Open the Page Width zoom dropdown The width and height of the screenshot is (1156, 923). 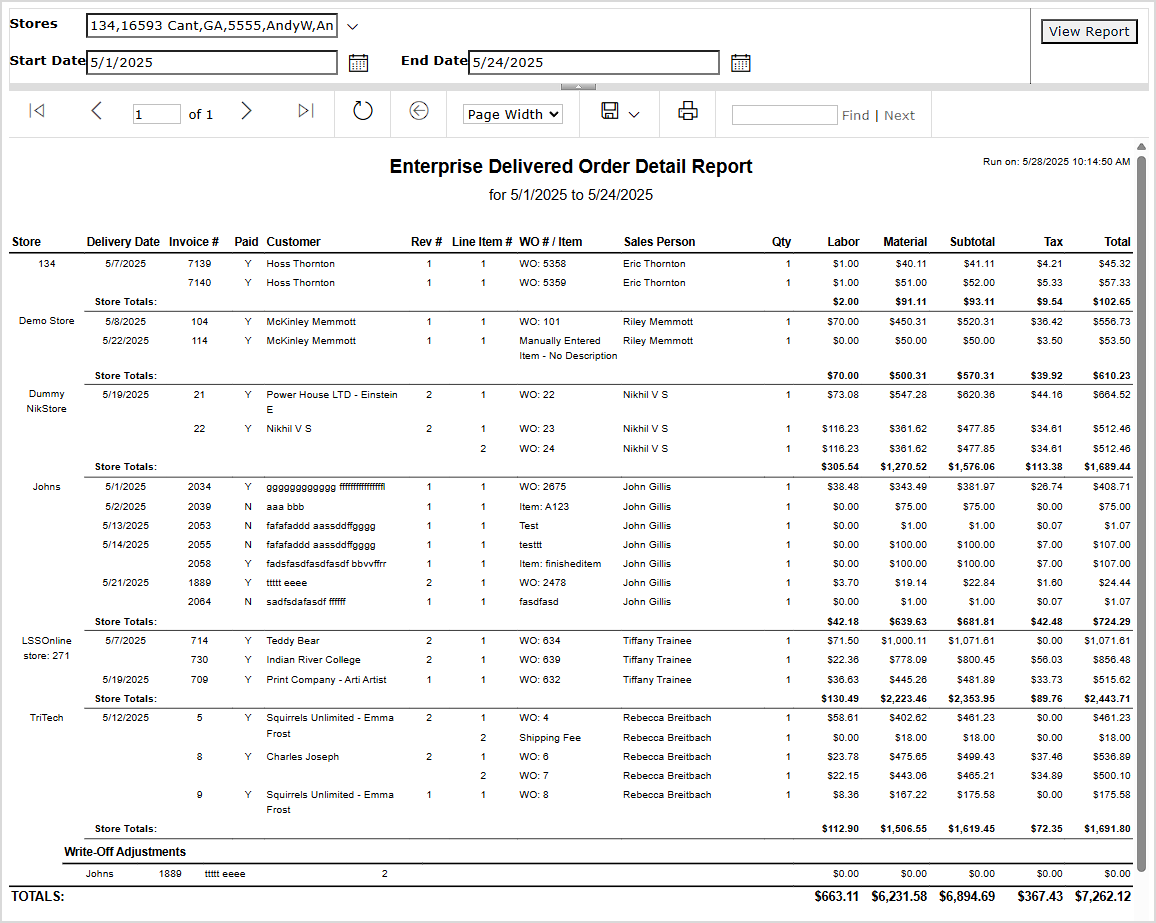pyautogui.click(x=512, y=114)
